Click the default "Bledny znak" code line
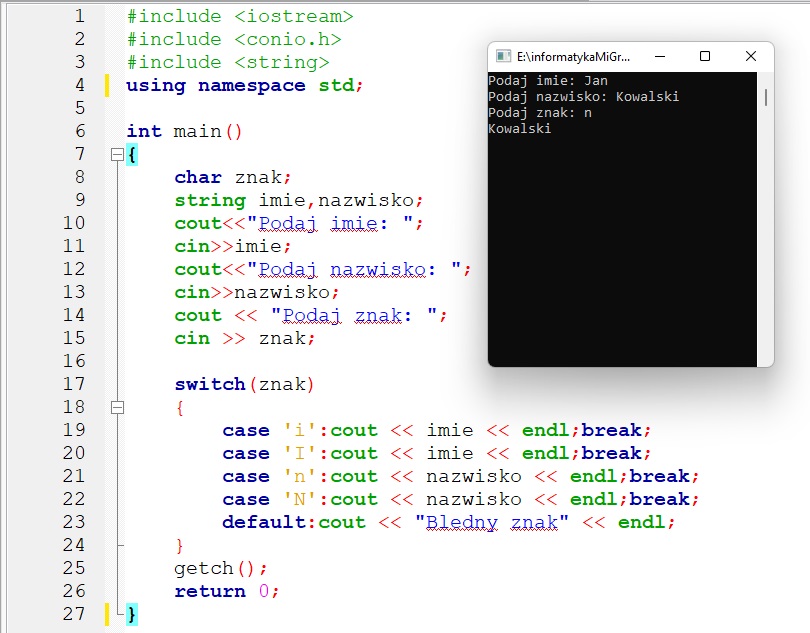The width and height of the screenshot is (810, 633). pyautogui.click(x=449, y=522)
